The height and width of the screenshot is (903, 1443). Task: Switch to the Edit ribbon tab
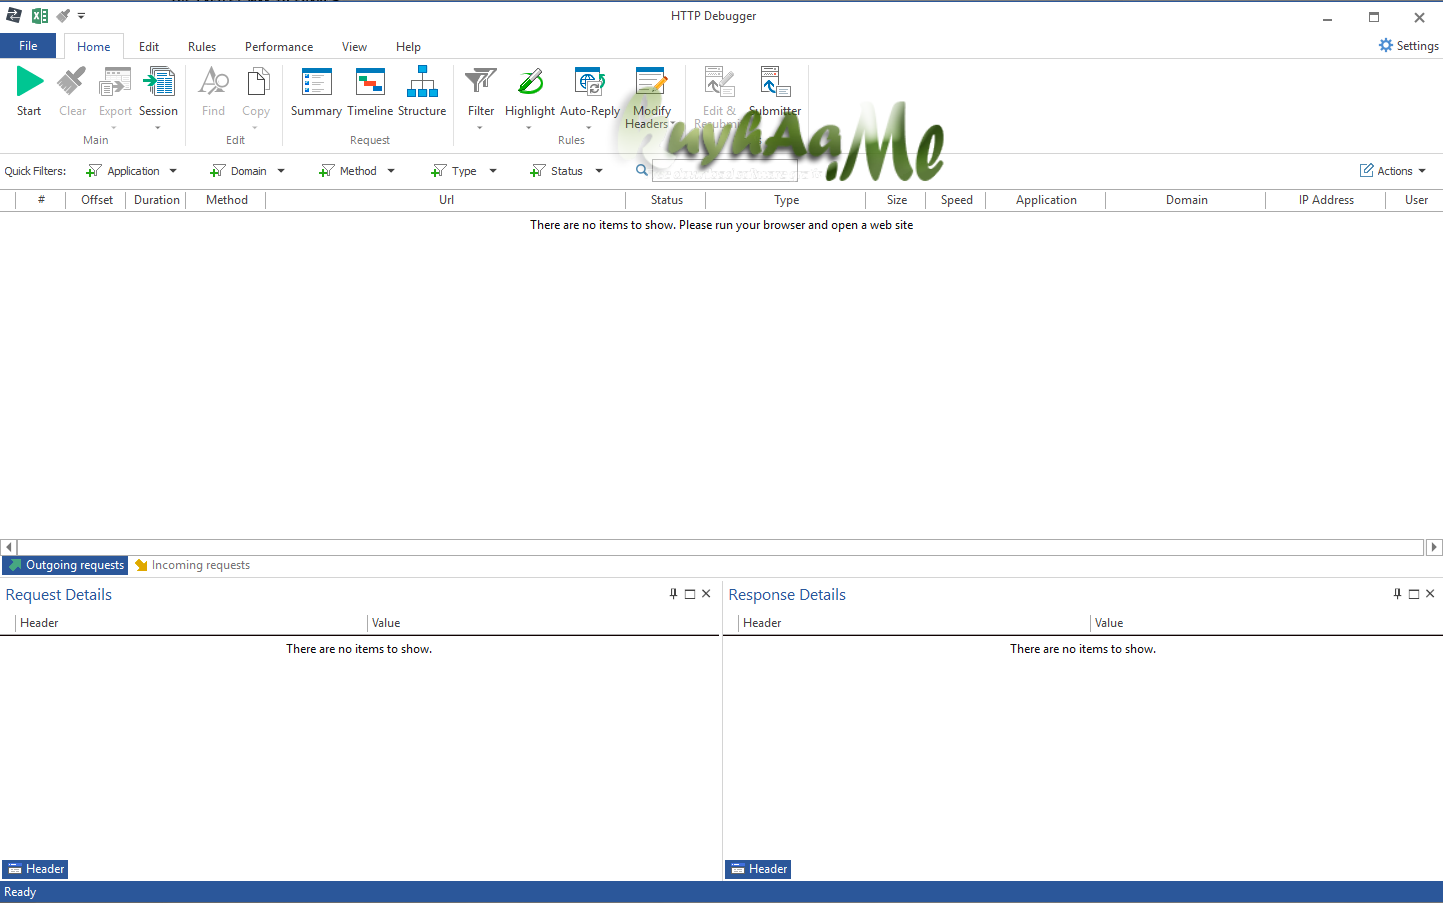click(x=149, y=47)
